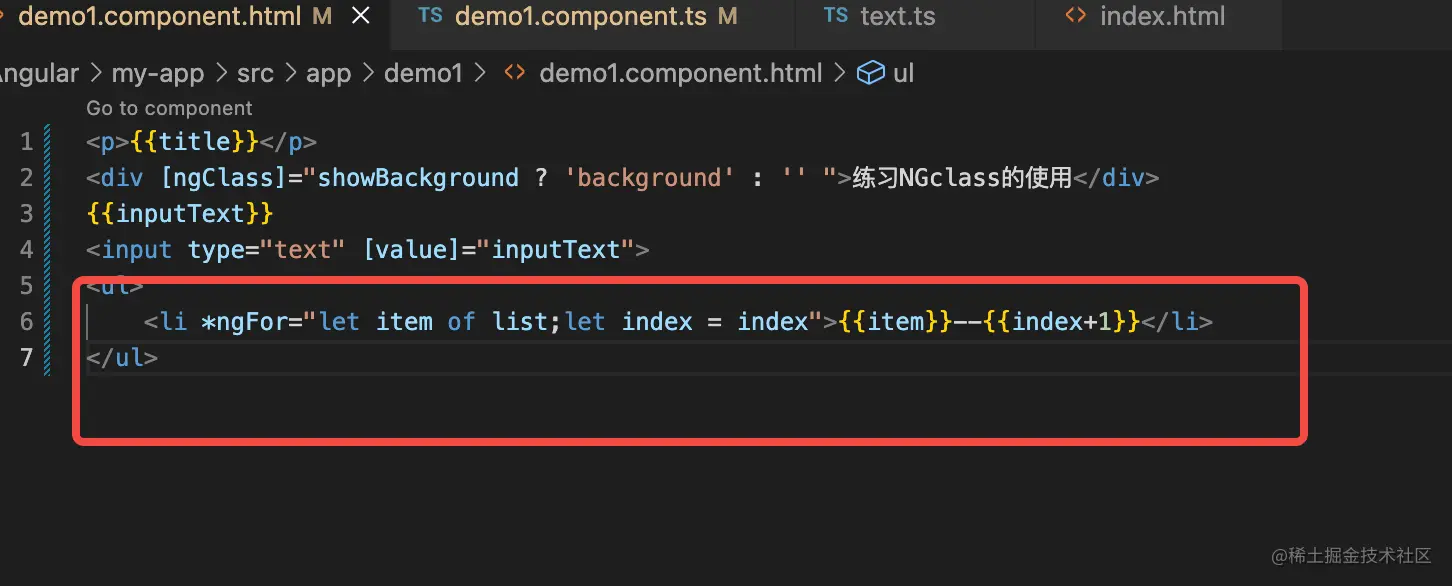
Task: Click demo1.component.html file name in breadcrumbs
Action: coord(680,73)
